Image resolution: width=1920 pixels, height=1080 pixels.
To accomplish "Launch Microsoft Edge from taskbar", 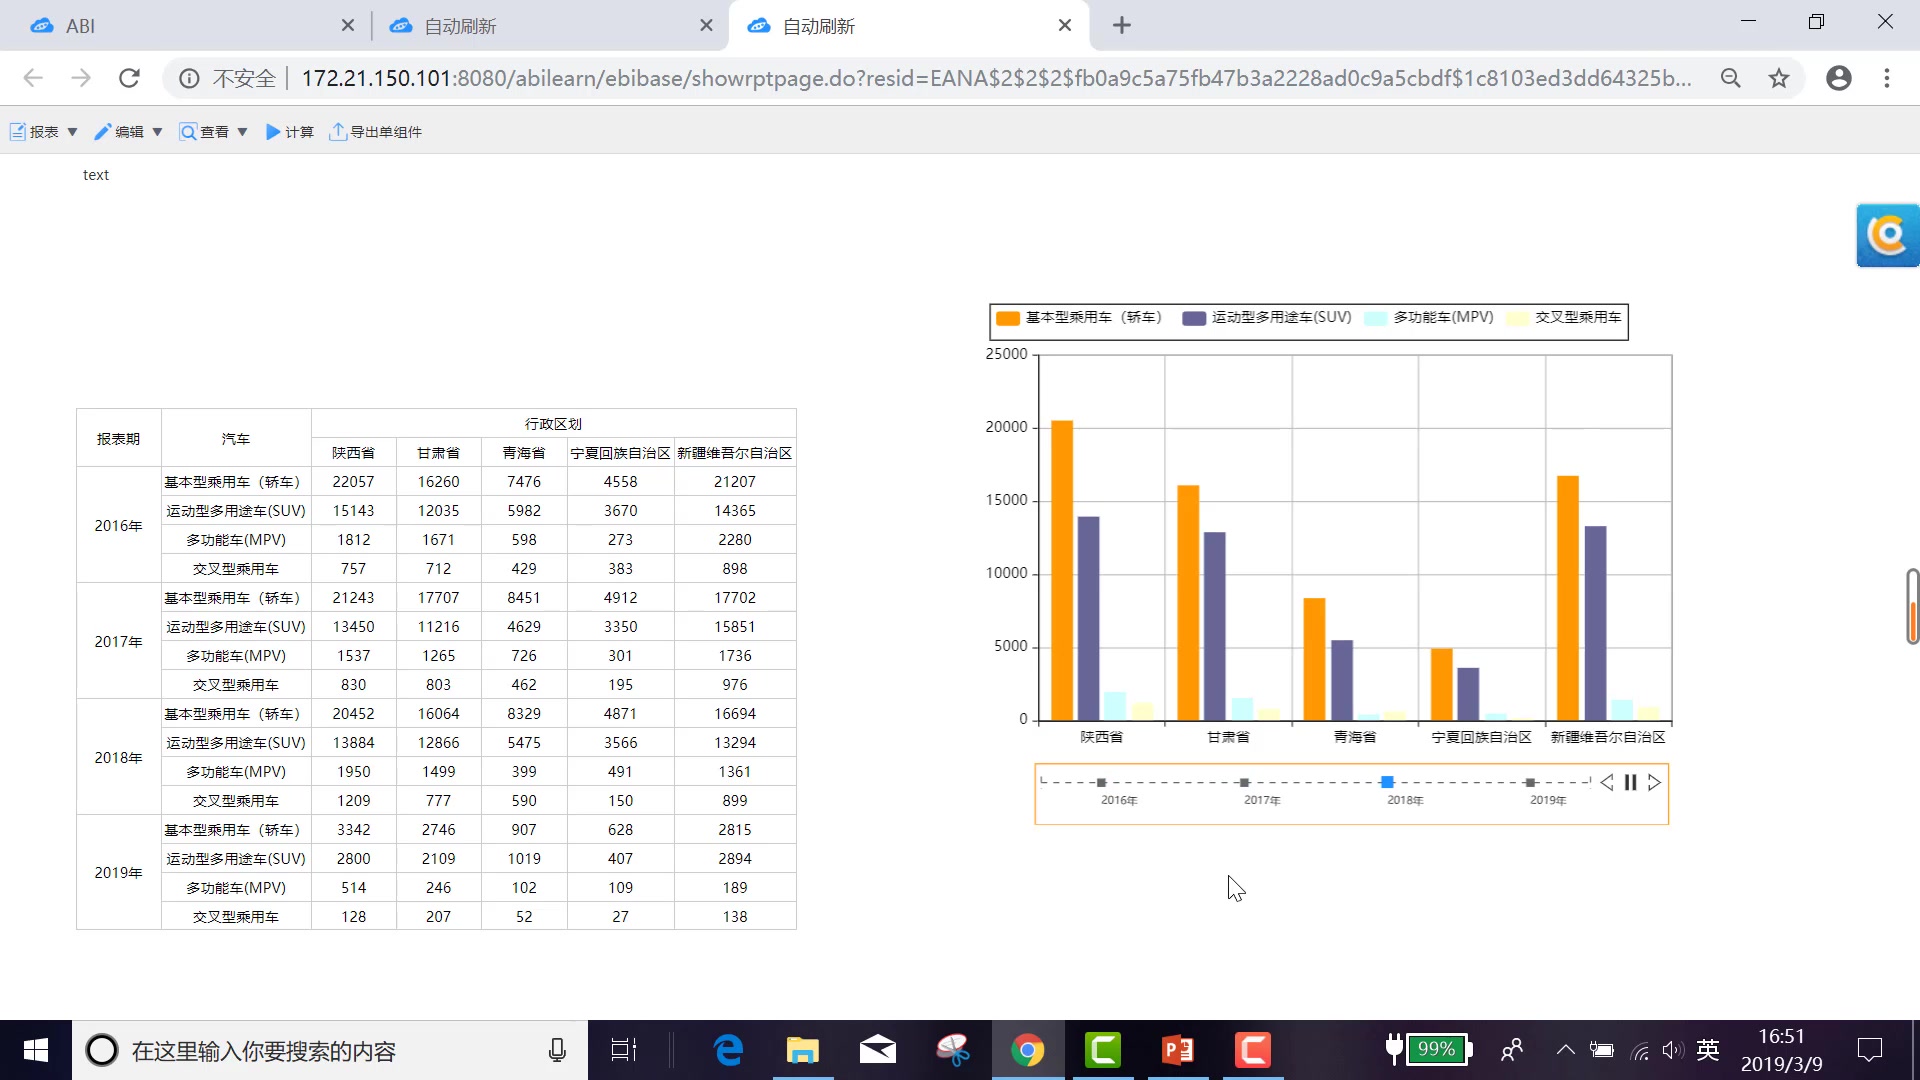I will coord(728,1050).
